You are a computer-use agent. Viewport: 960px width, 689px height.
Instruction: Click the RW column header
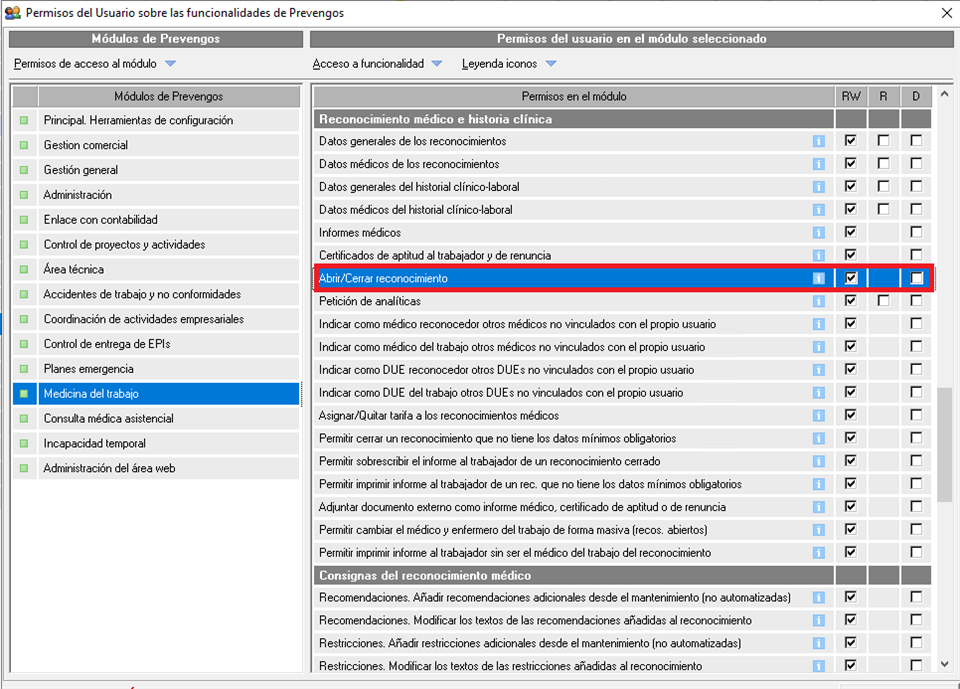click(851, 97)
